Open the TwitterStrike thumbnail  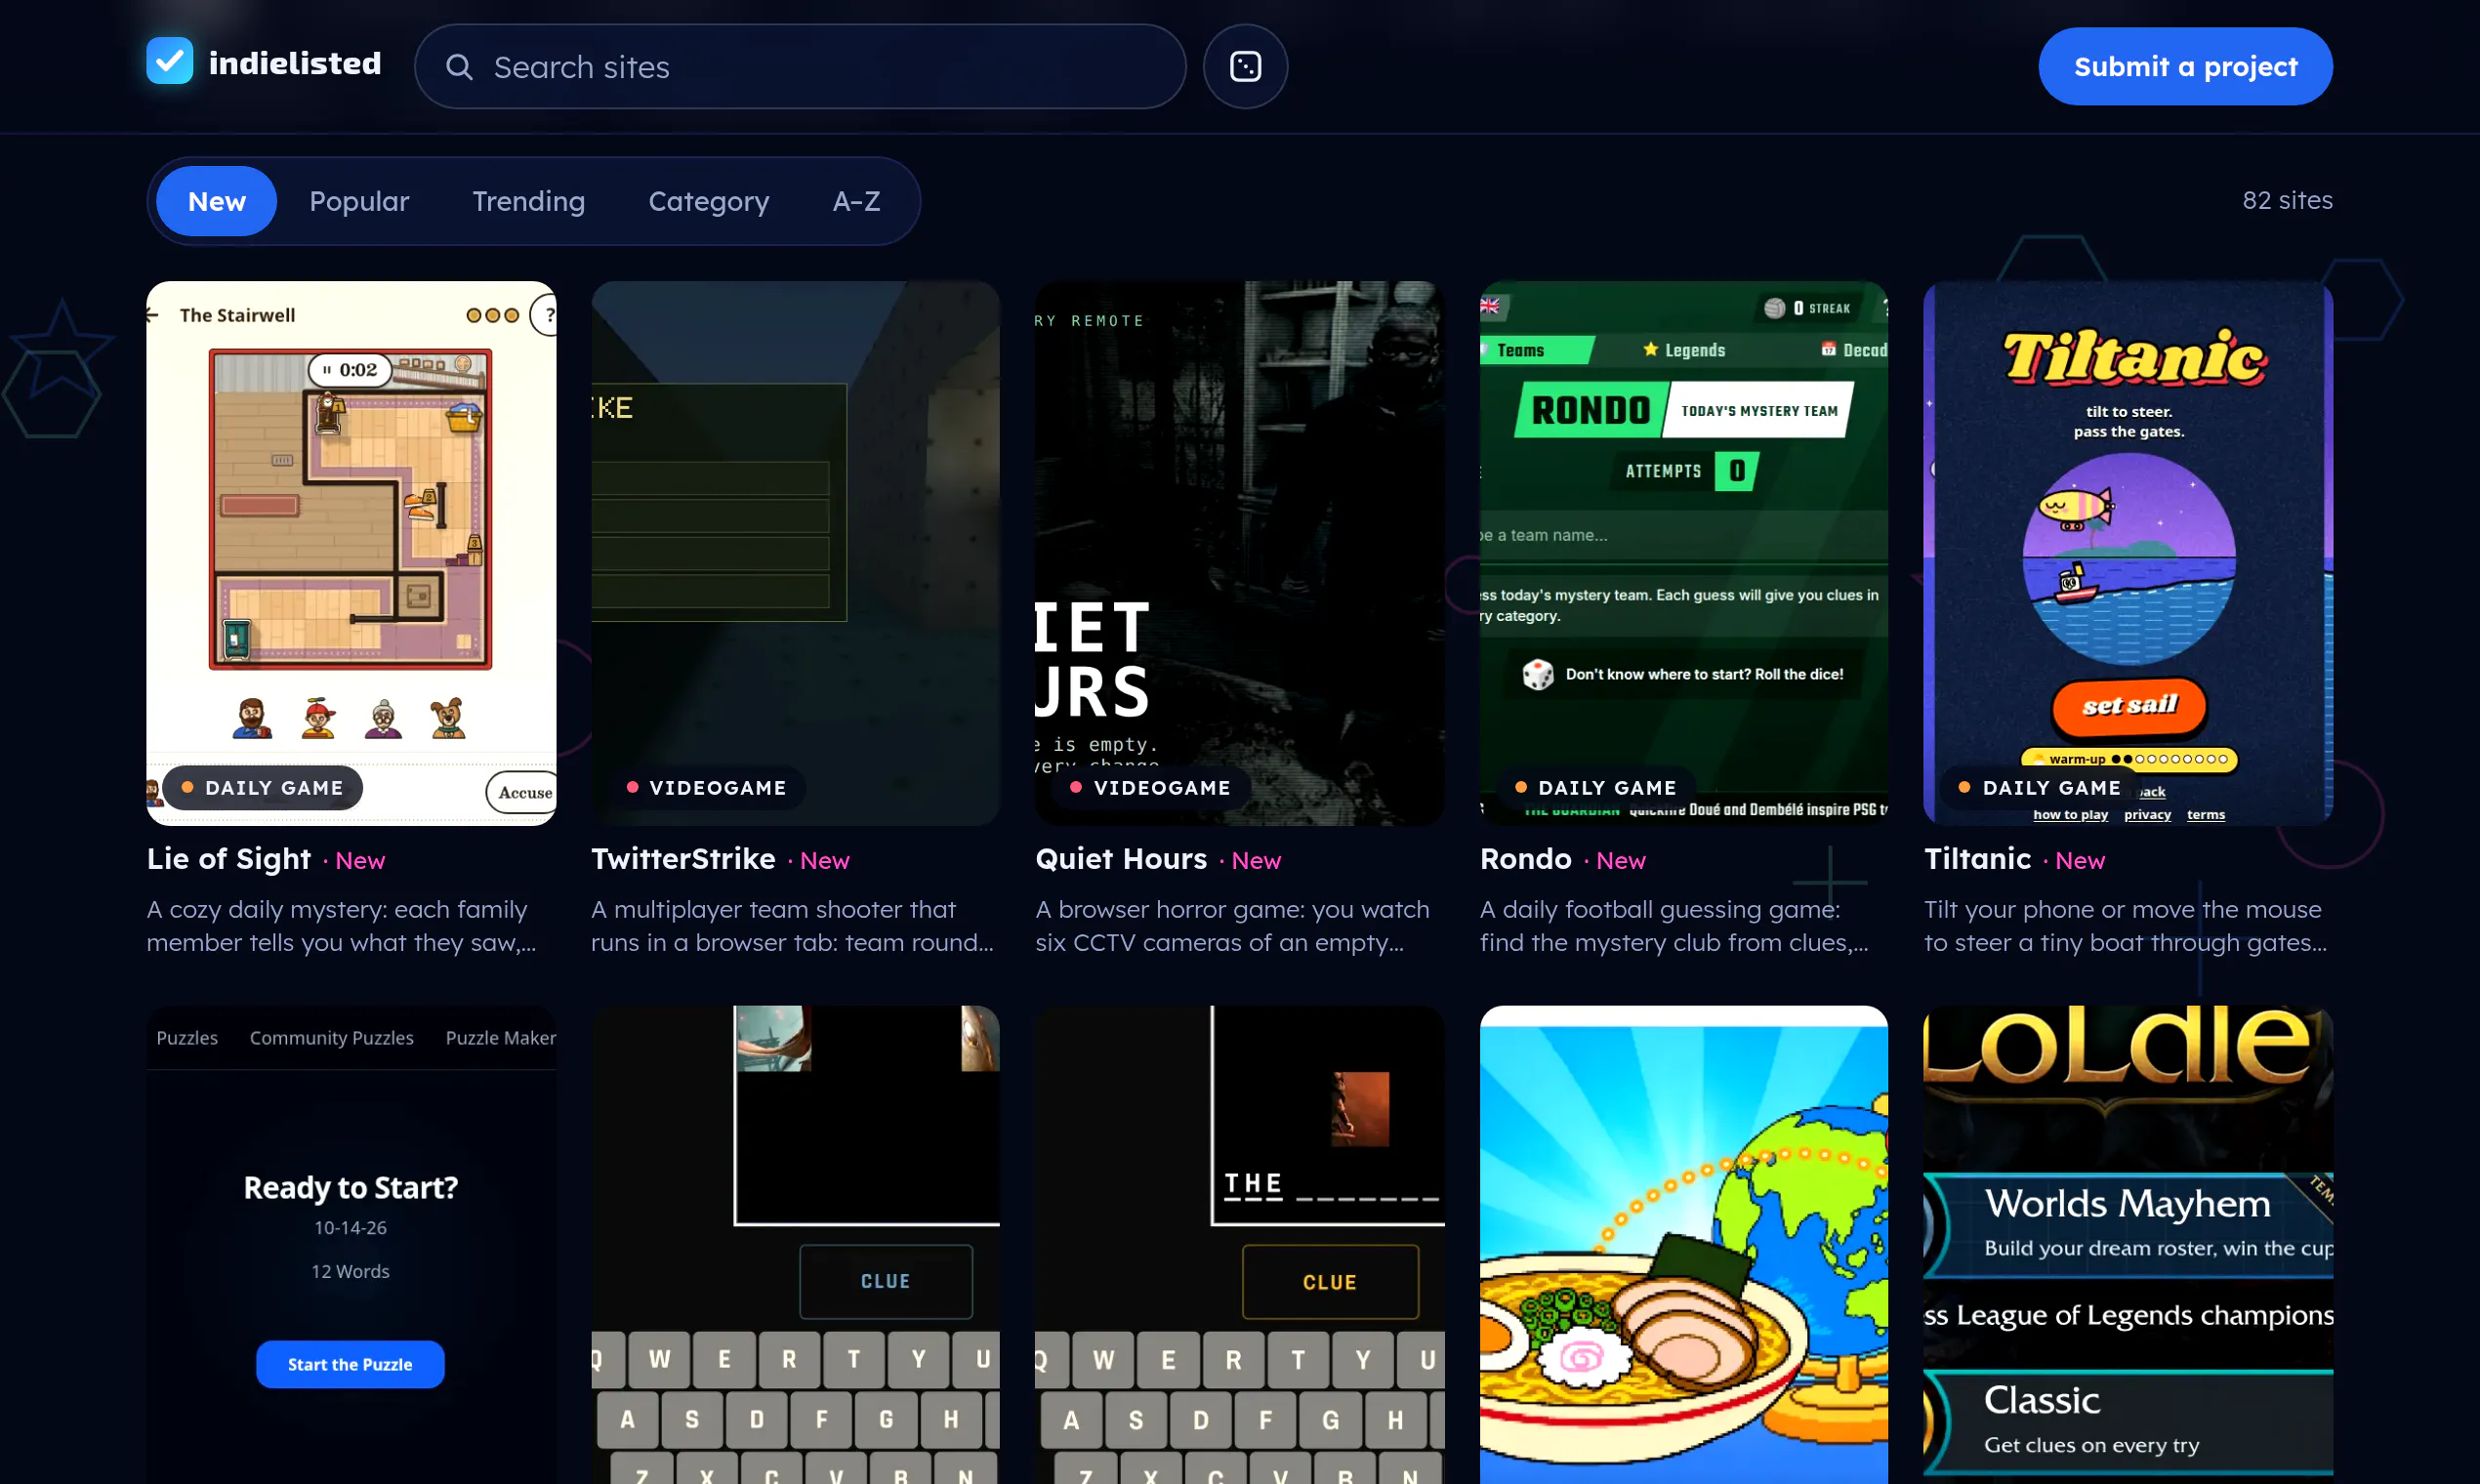point(795,553)
